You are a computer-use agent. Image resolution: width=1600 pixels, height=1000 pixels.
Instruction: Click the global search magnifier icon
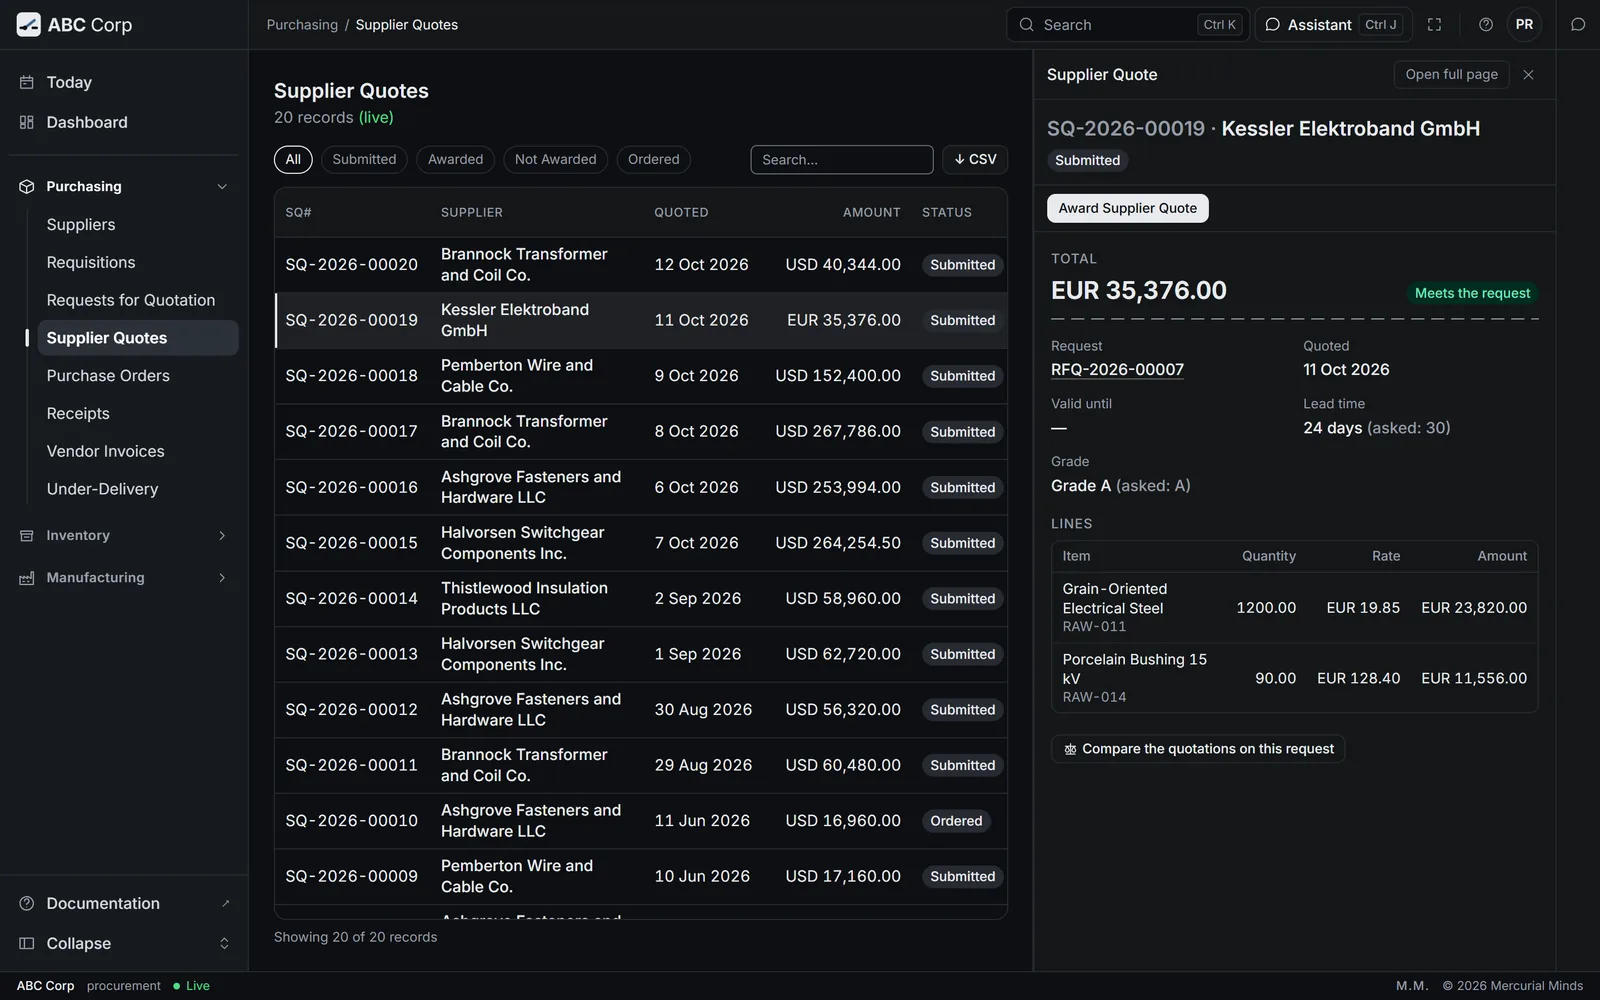tap(1027, 25)
